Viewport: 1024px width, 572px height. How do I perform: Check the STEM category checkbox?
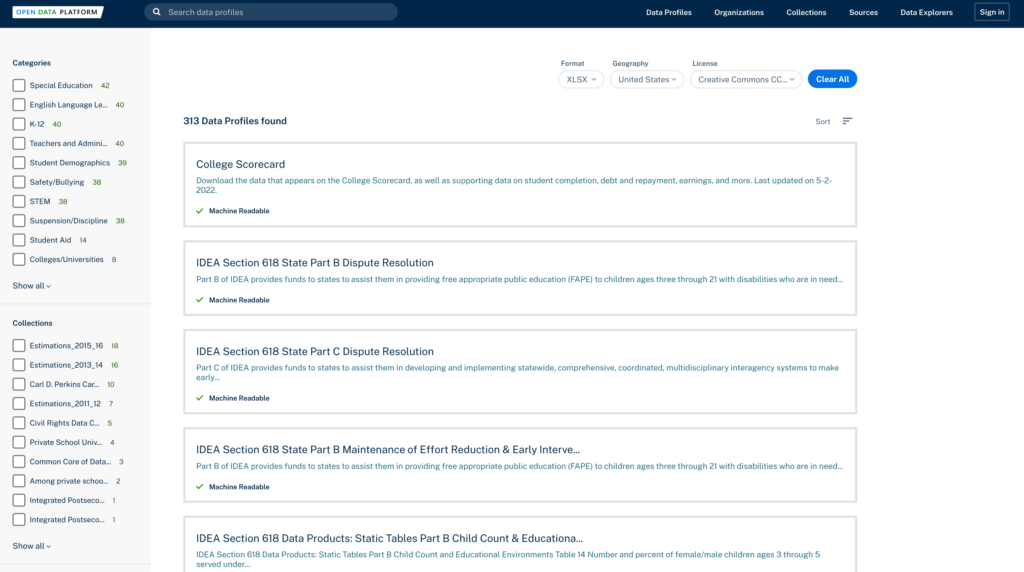19,201
